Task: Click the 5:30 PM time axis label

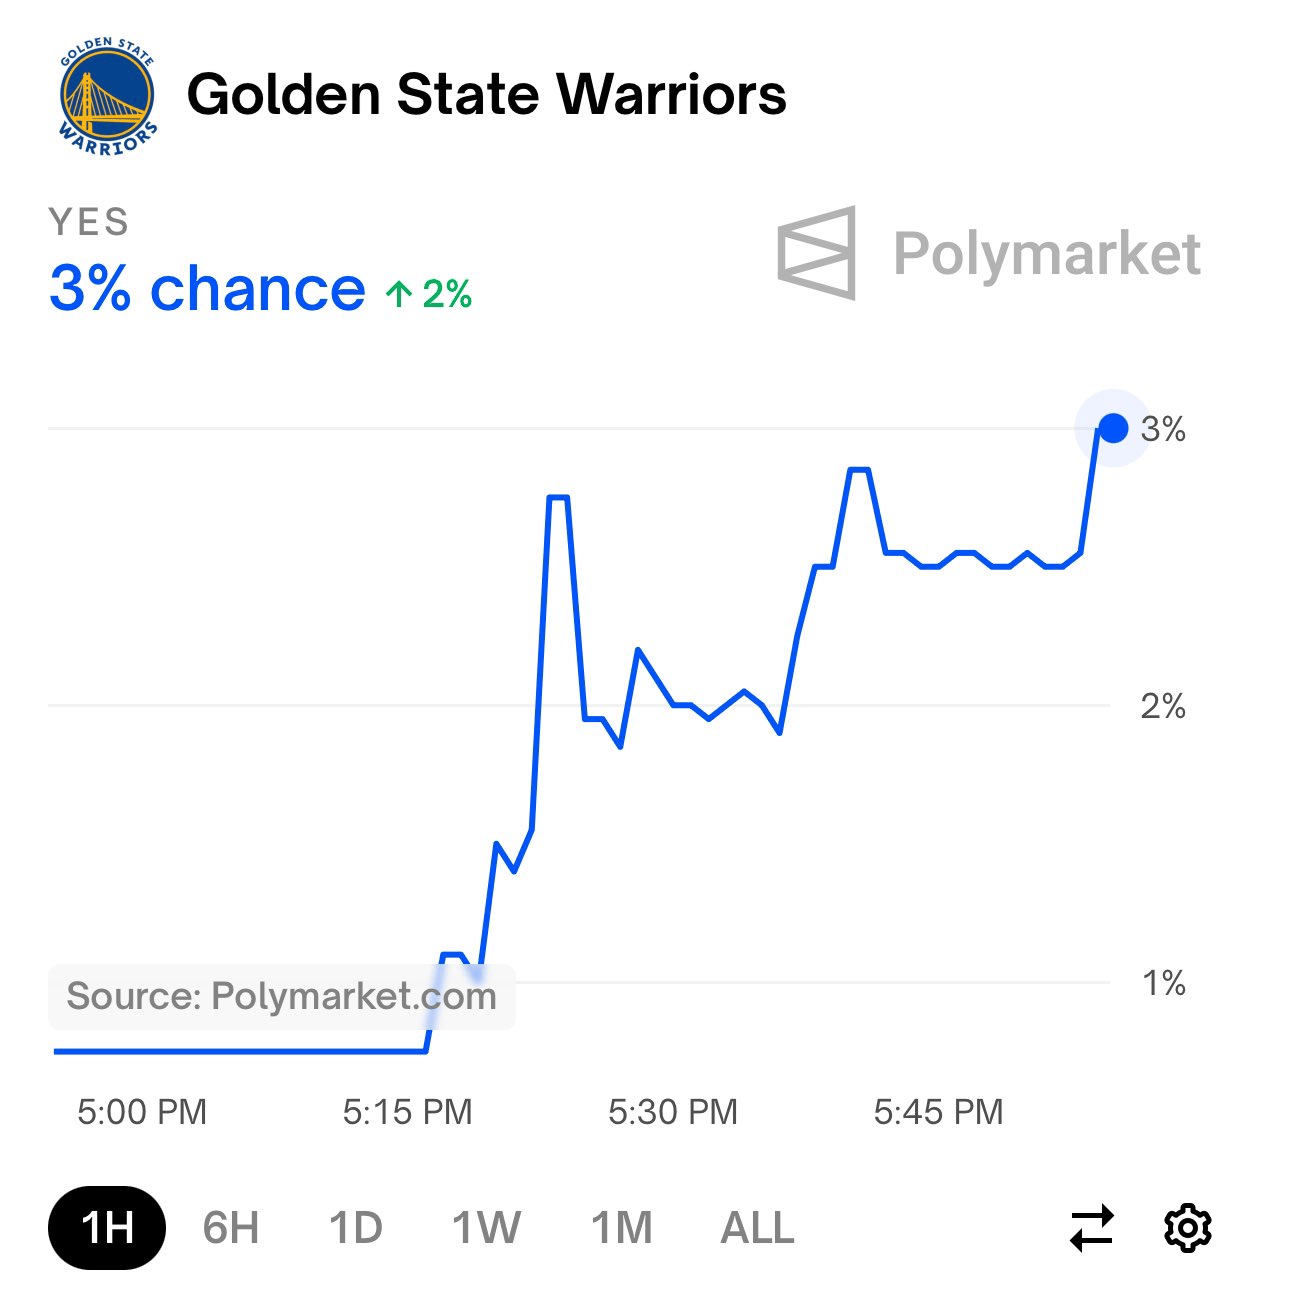Action: tap(673, 1111)
